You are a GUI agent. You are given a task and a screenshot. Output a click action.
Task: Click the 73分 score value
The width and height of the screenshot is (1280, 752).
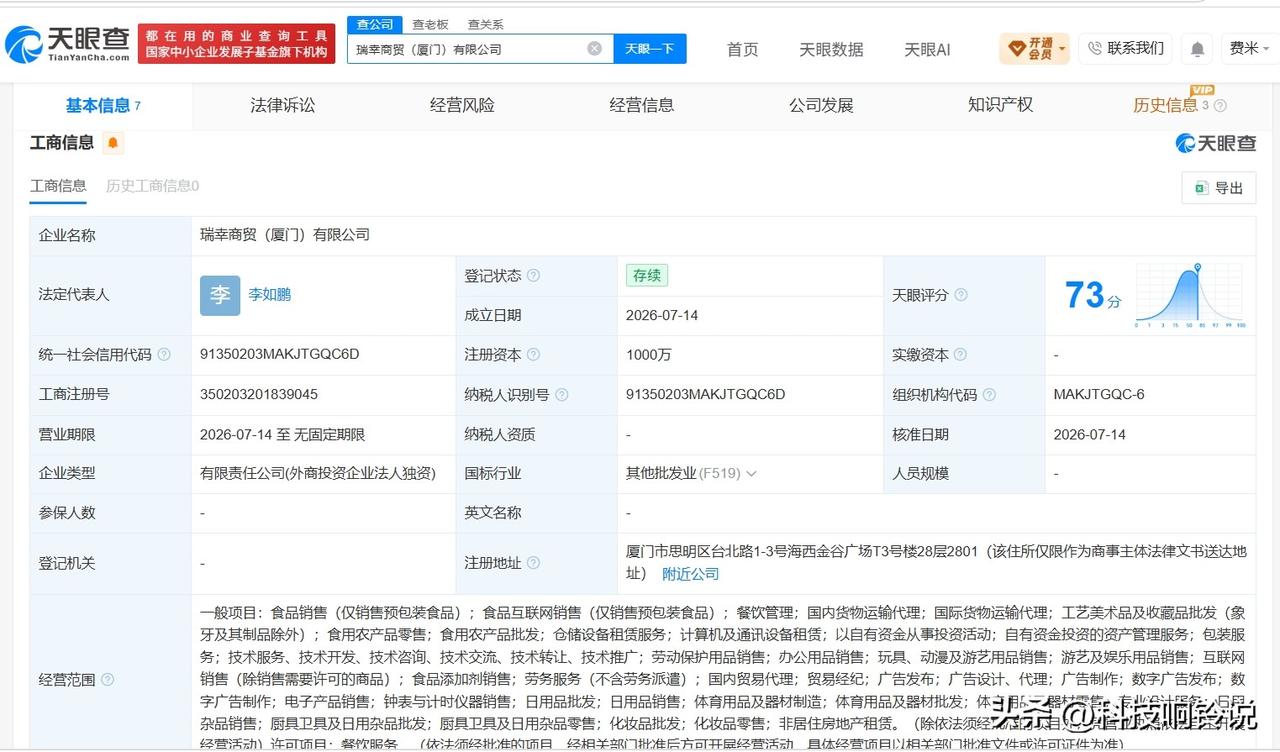[x=1093, y=296]
